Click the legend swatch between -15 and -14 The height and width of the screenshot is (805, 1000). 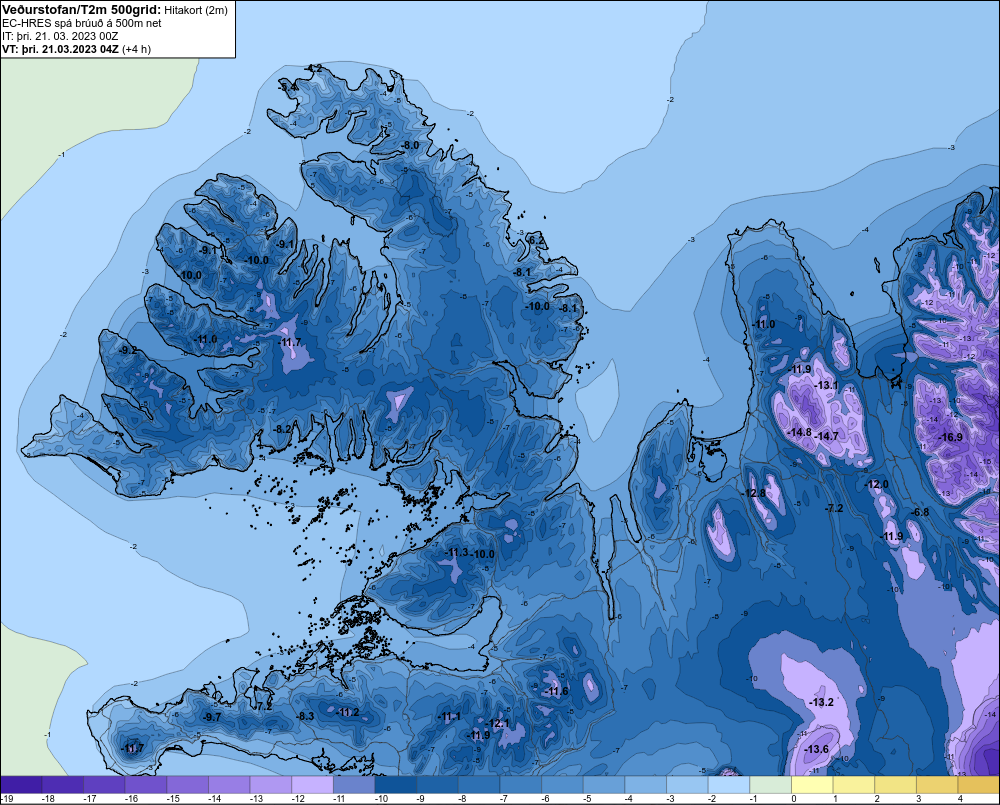(188, 785)
